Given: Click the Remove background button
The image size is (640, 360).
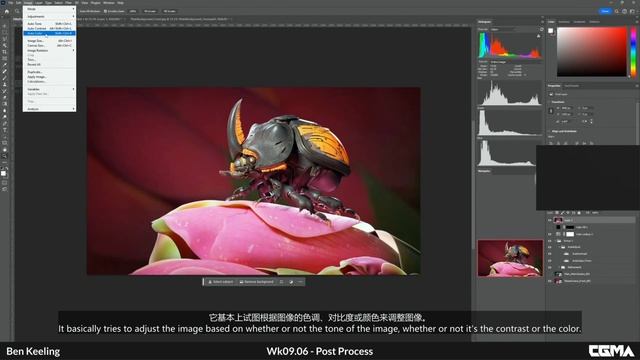Looking at the screenshot, I should (257, 282).
